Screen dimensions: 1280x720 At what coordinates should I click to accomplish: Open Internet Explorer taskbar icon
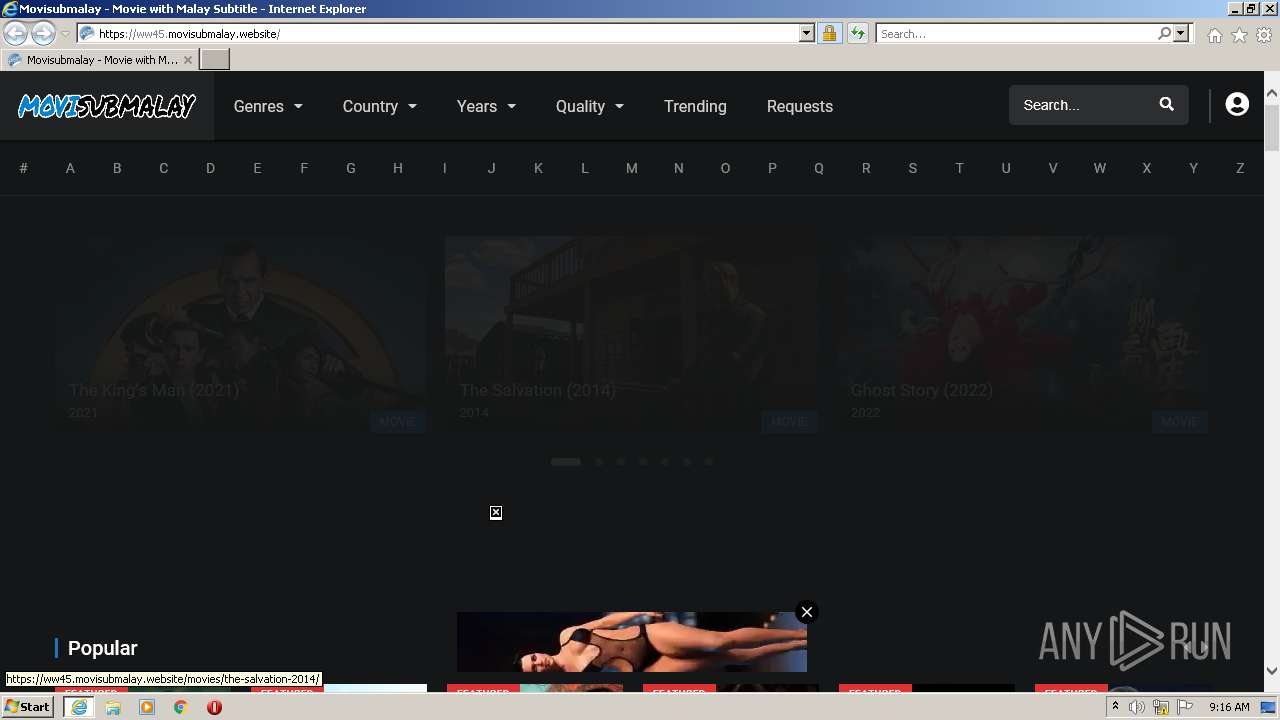coord(79,707)
